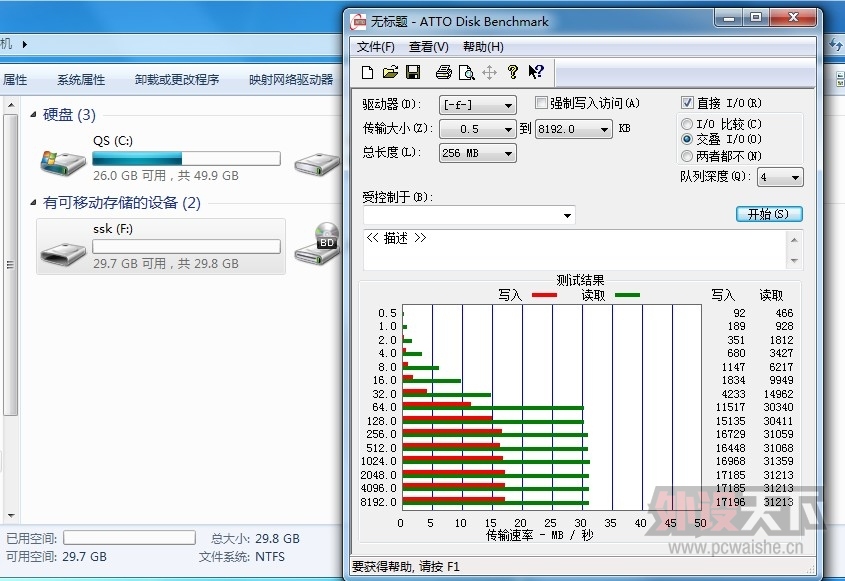Collapse the 硬盘 (3) group
The width and height of the screenshot is (845, 581).
click(x=33, y=114)
